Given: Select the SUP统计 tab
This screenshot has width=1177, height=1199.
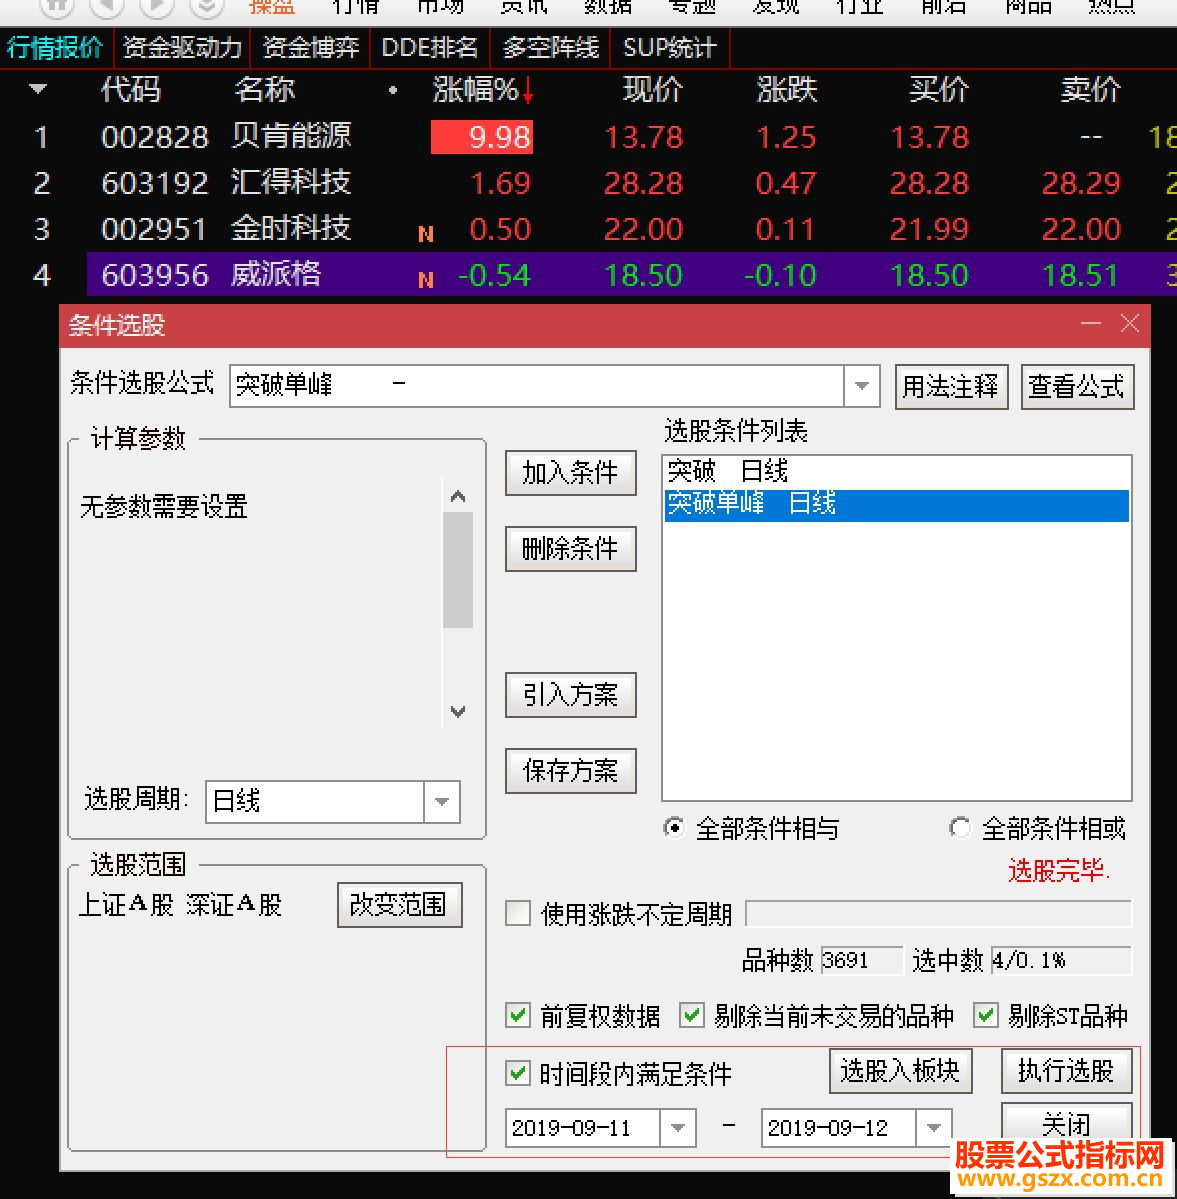Looking at the screenshot, I should (669, 48).
